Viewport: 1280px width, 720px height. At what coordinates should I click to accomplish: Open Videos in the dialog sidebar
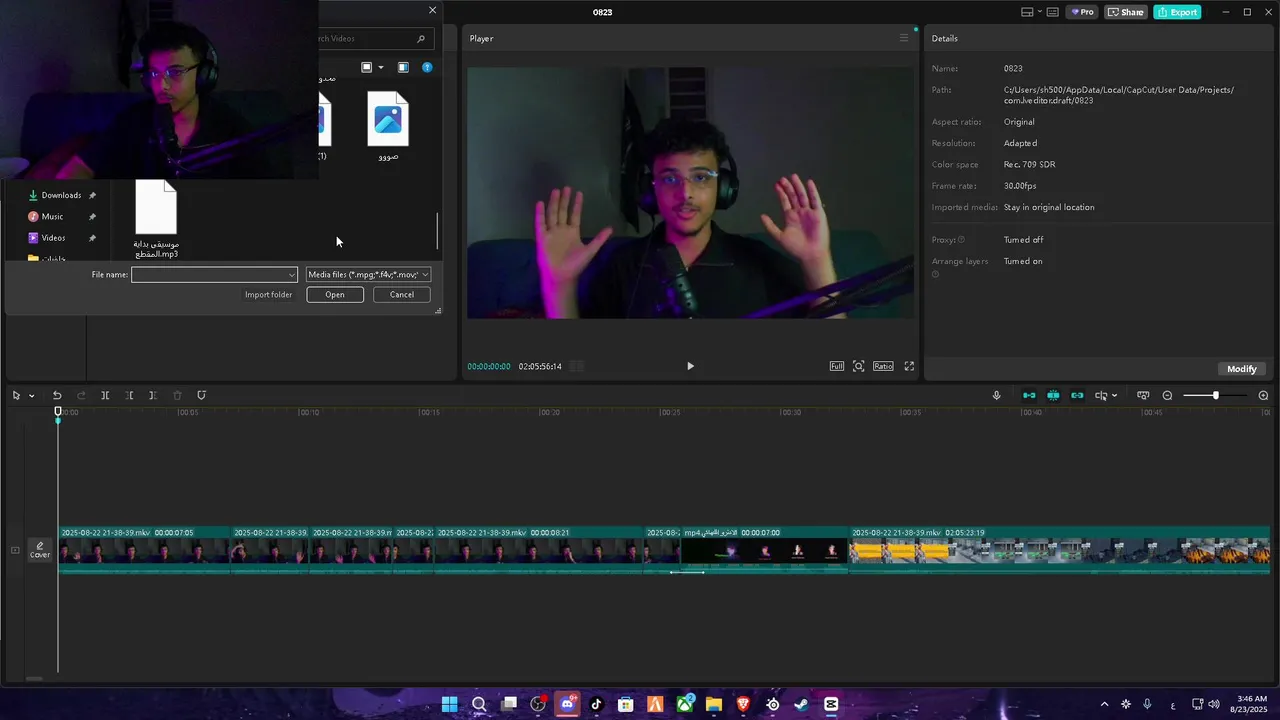(53, 238)
